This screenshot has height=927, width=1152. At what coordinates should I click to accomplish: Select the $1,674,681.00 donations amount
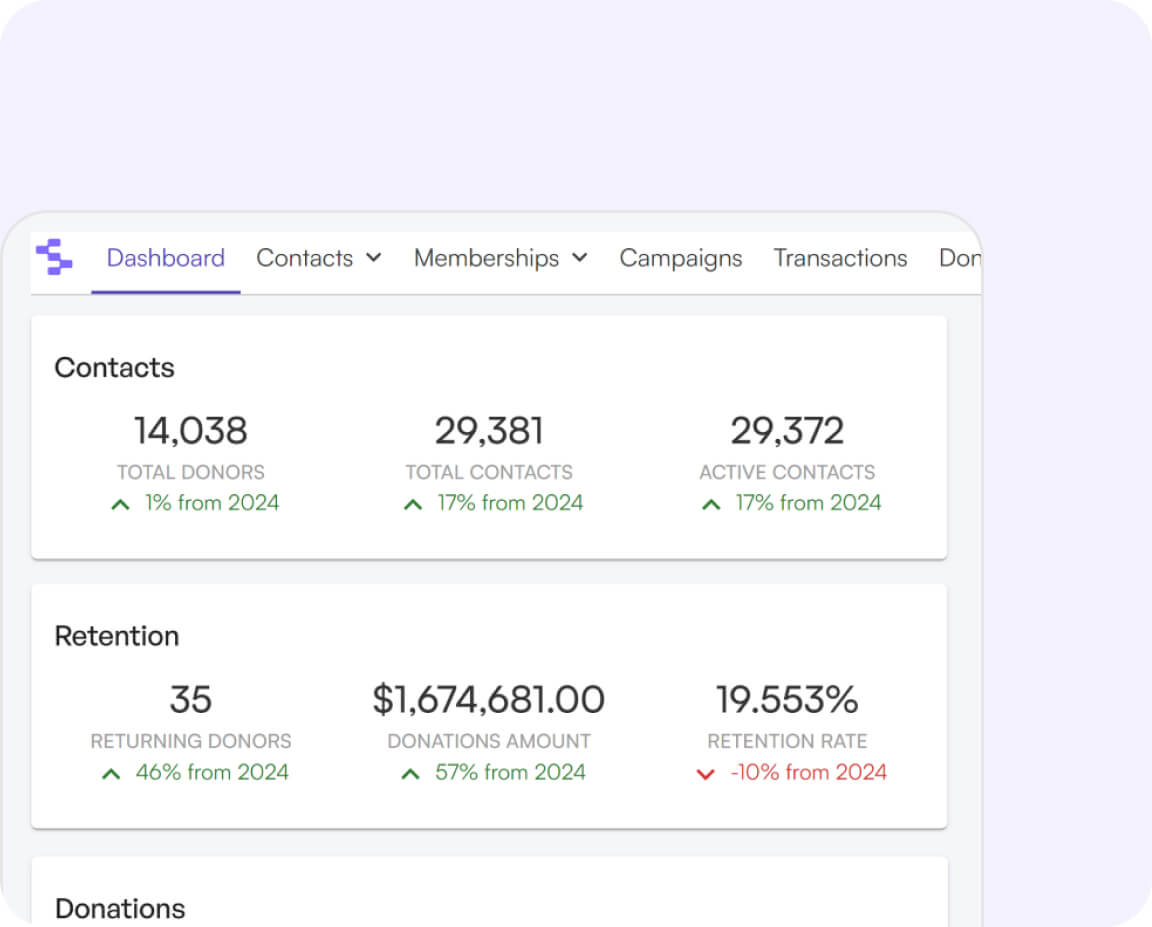pos(489,699)
